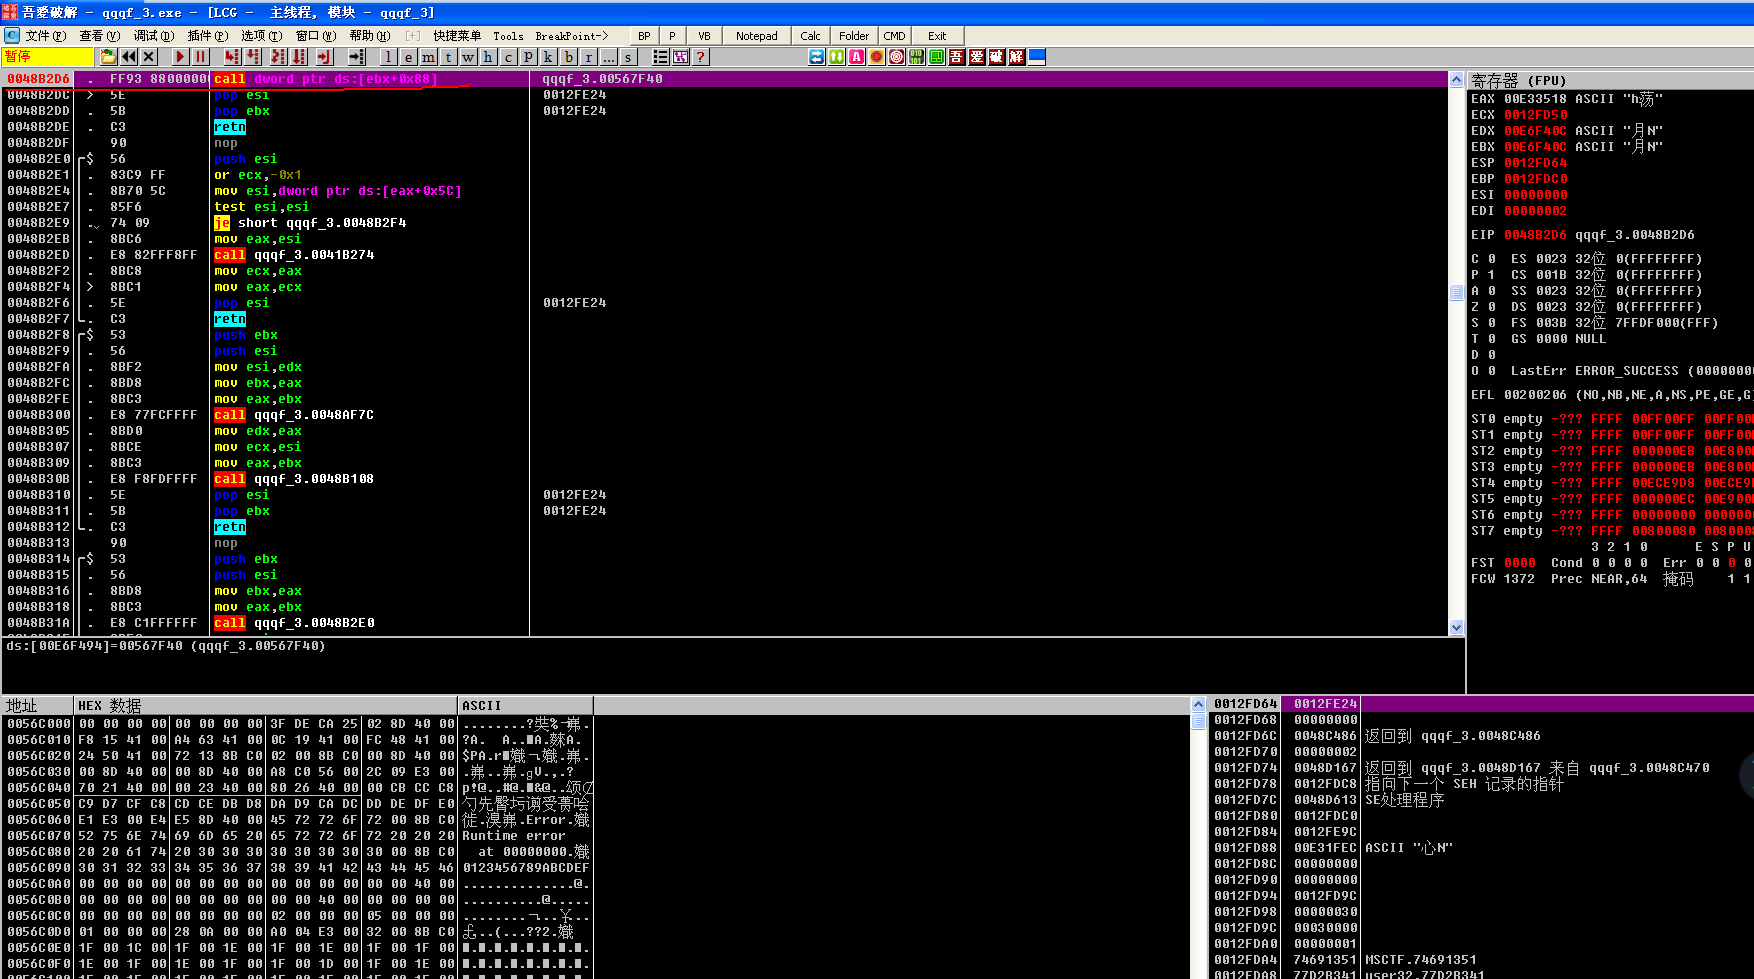The height and width of the screenshot is (979, 1754).
Task: Click the Go To Address arrow icon
Action: coord(357,57)
